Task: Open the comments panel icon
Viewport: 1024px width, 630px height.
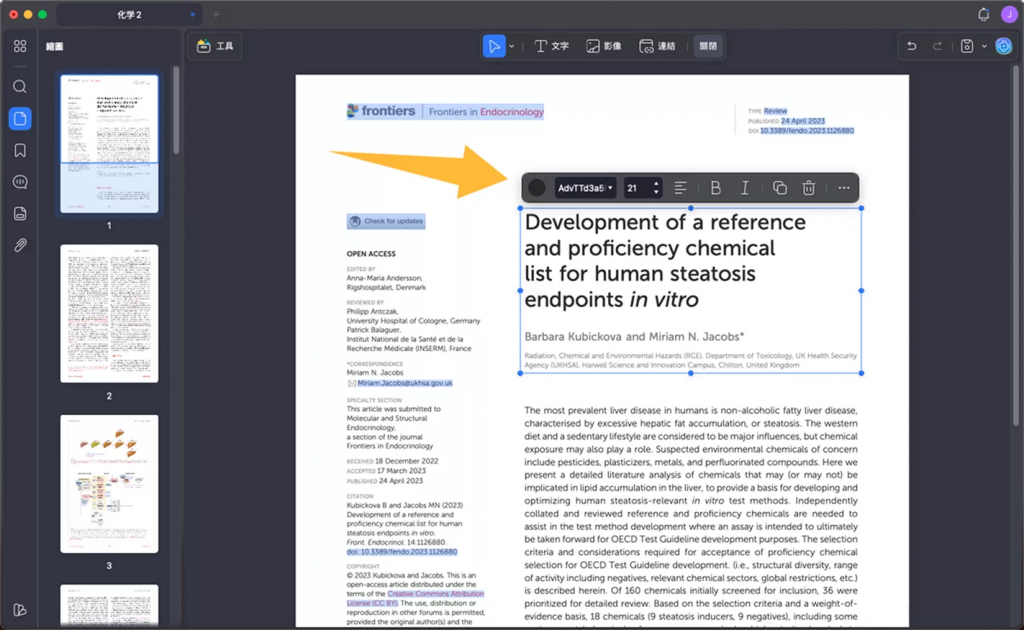Action: click(x=20, y=182)
